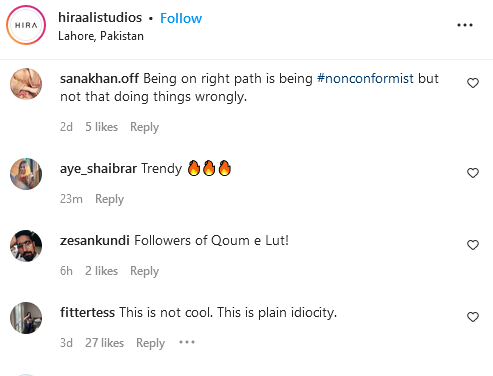Screen dimensions: 493x376
Task: Like aye_shaibrar's Trendy comment heart
Action: click(x=473, y=173)
